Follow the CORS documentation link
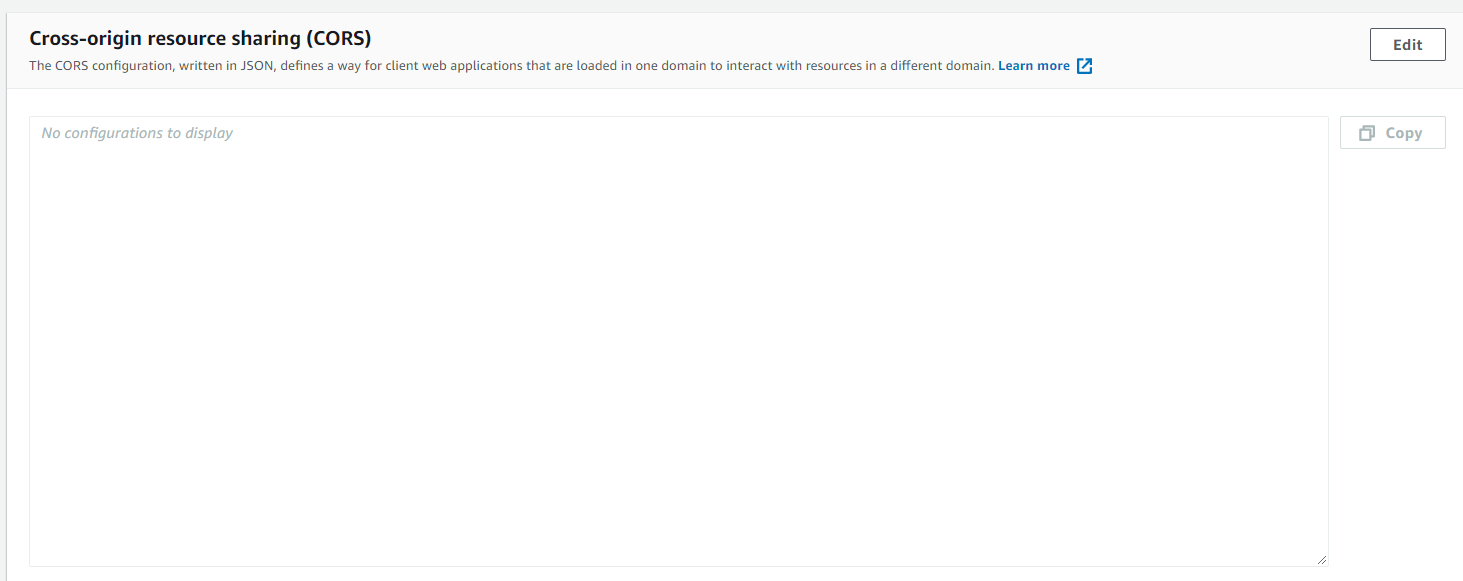Image resolution: width=1463 pixels, height=581 pixels. point(1033,65)
